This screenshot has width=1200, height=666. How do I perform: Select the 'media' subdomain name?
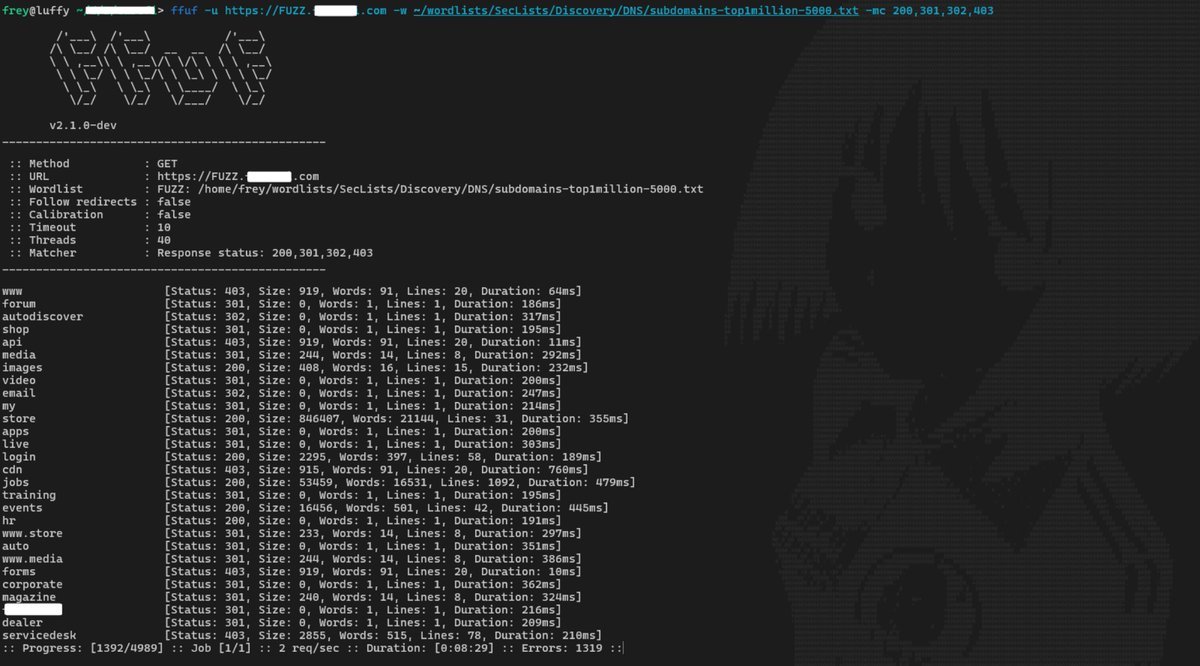19,355
